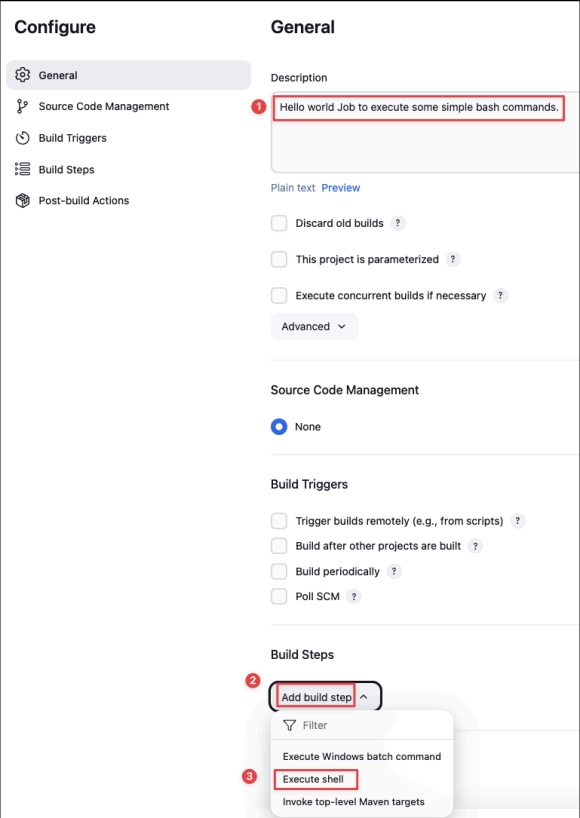Screen dimensions: 580x818
Task: Click the General gear icon in sidebar
Action: coord(22,75)
